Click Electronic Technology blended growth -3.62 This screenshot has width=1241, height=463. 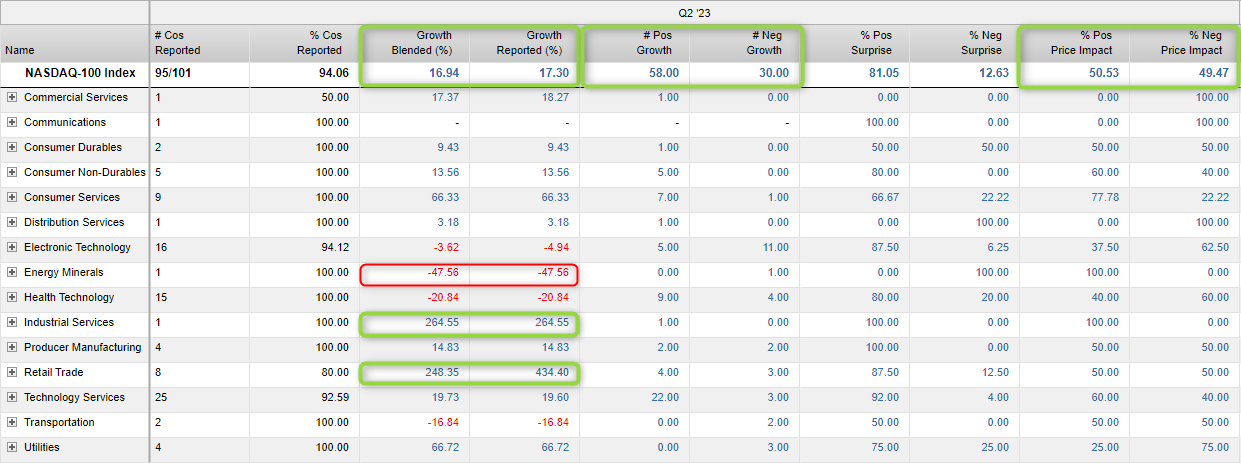point(447,248)
